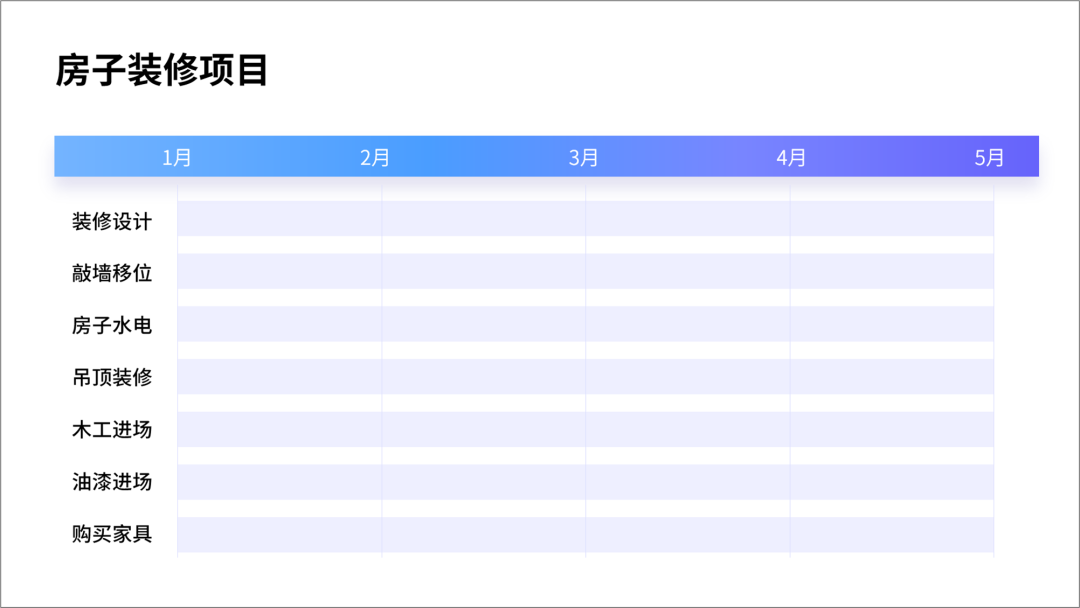Select the 装修设计 task label
Image resolution: width=1080 pixels, height=608 pixels.
click(112, 221)
